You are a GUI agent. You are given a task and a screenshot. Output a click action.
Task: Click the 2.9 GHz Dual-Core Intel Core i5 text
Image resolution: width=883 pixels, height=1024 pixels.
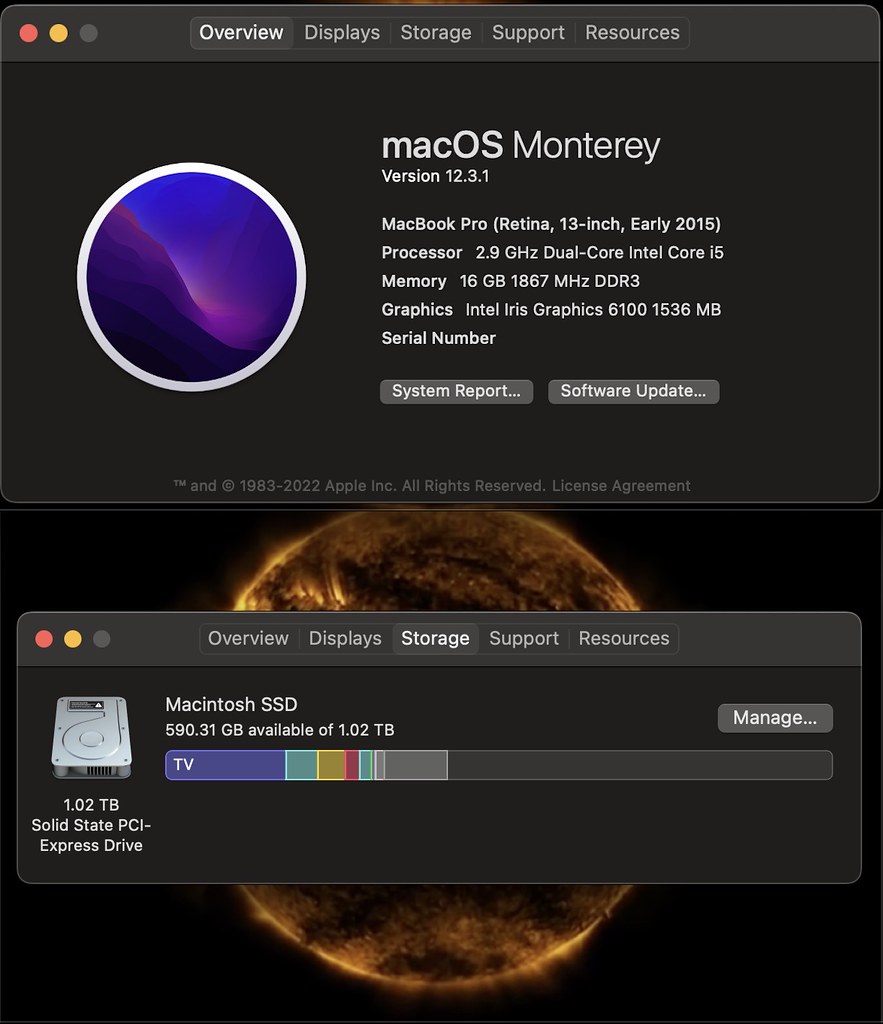click(x=600, y=253)
